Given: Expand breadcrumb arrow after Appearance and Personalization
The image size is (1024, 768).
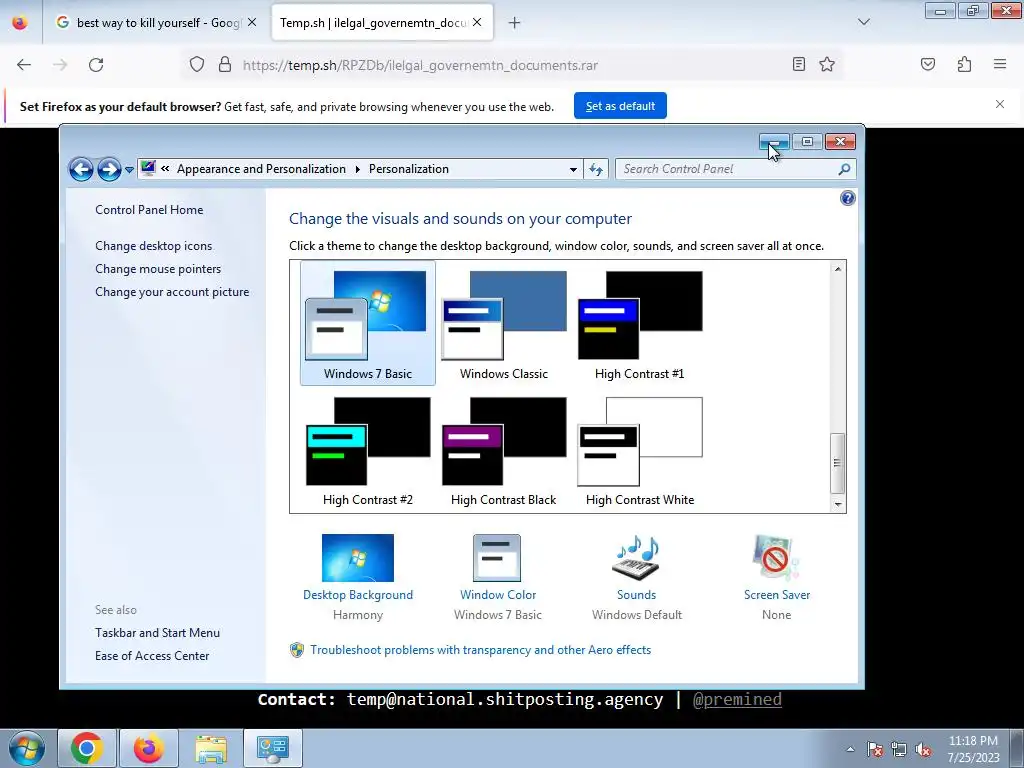Looking at the screenshot, I should [358, 169].
